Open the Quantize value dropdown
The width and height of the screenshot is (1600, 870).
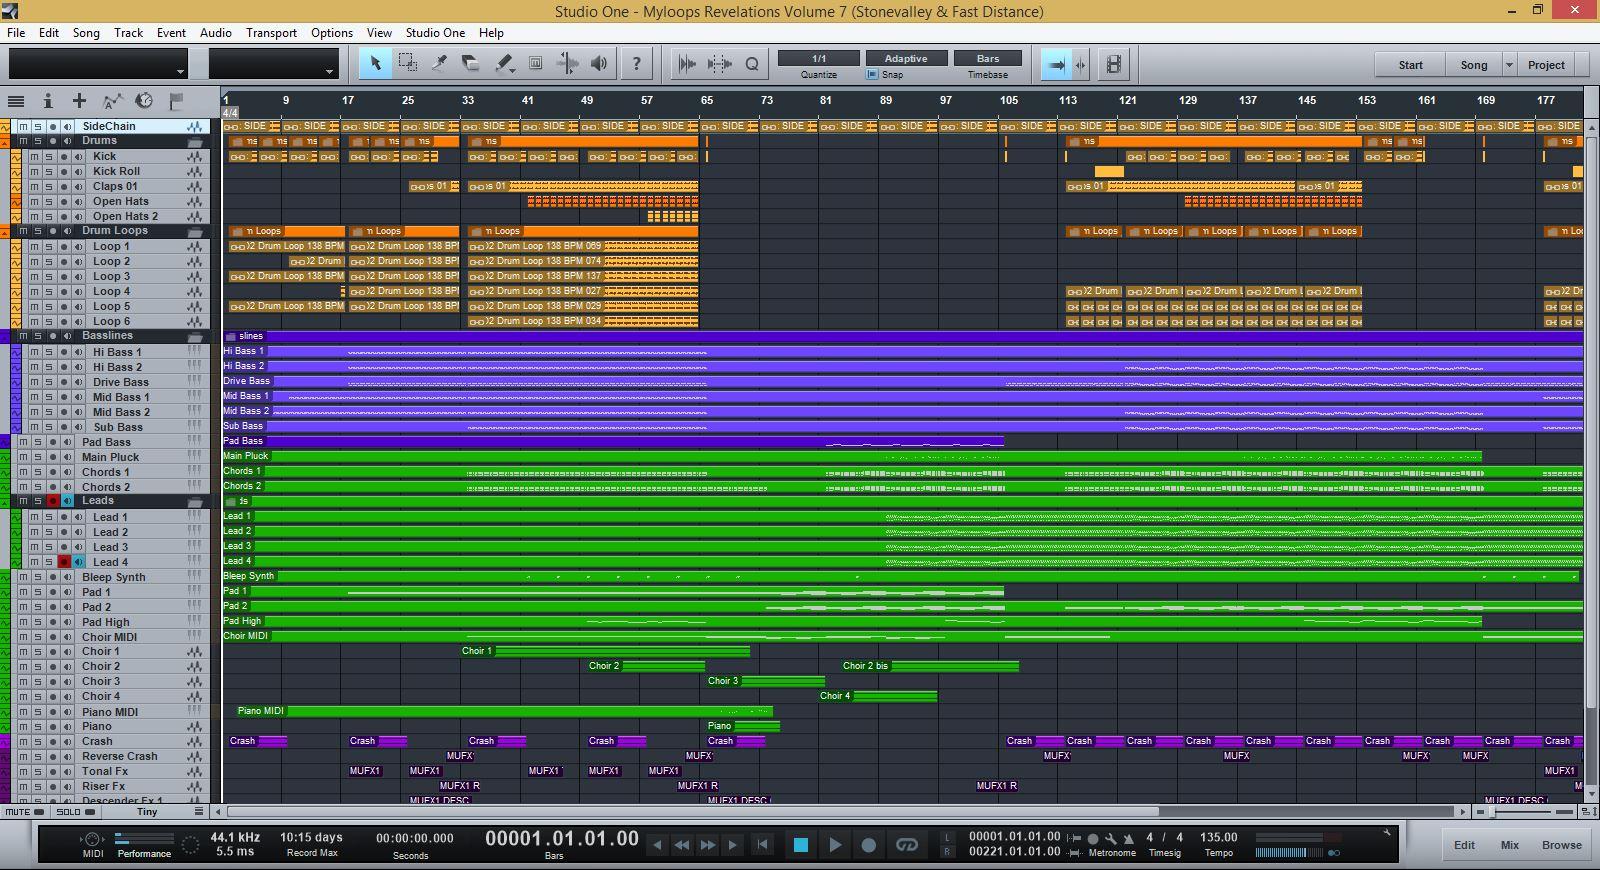818,58
